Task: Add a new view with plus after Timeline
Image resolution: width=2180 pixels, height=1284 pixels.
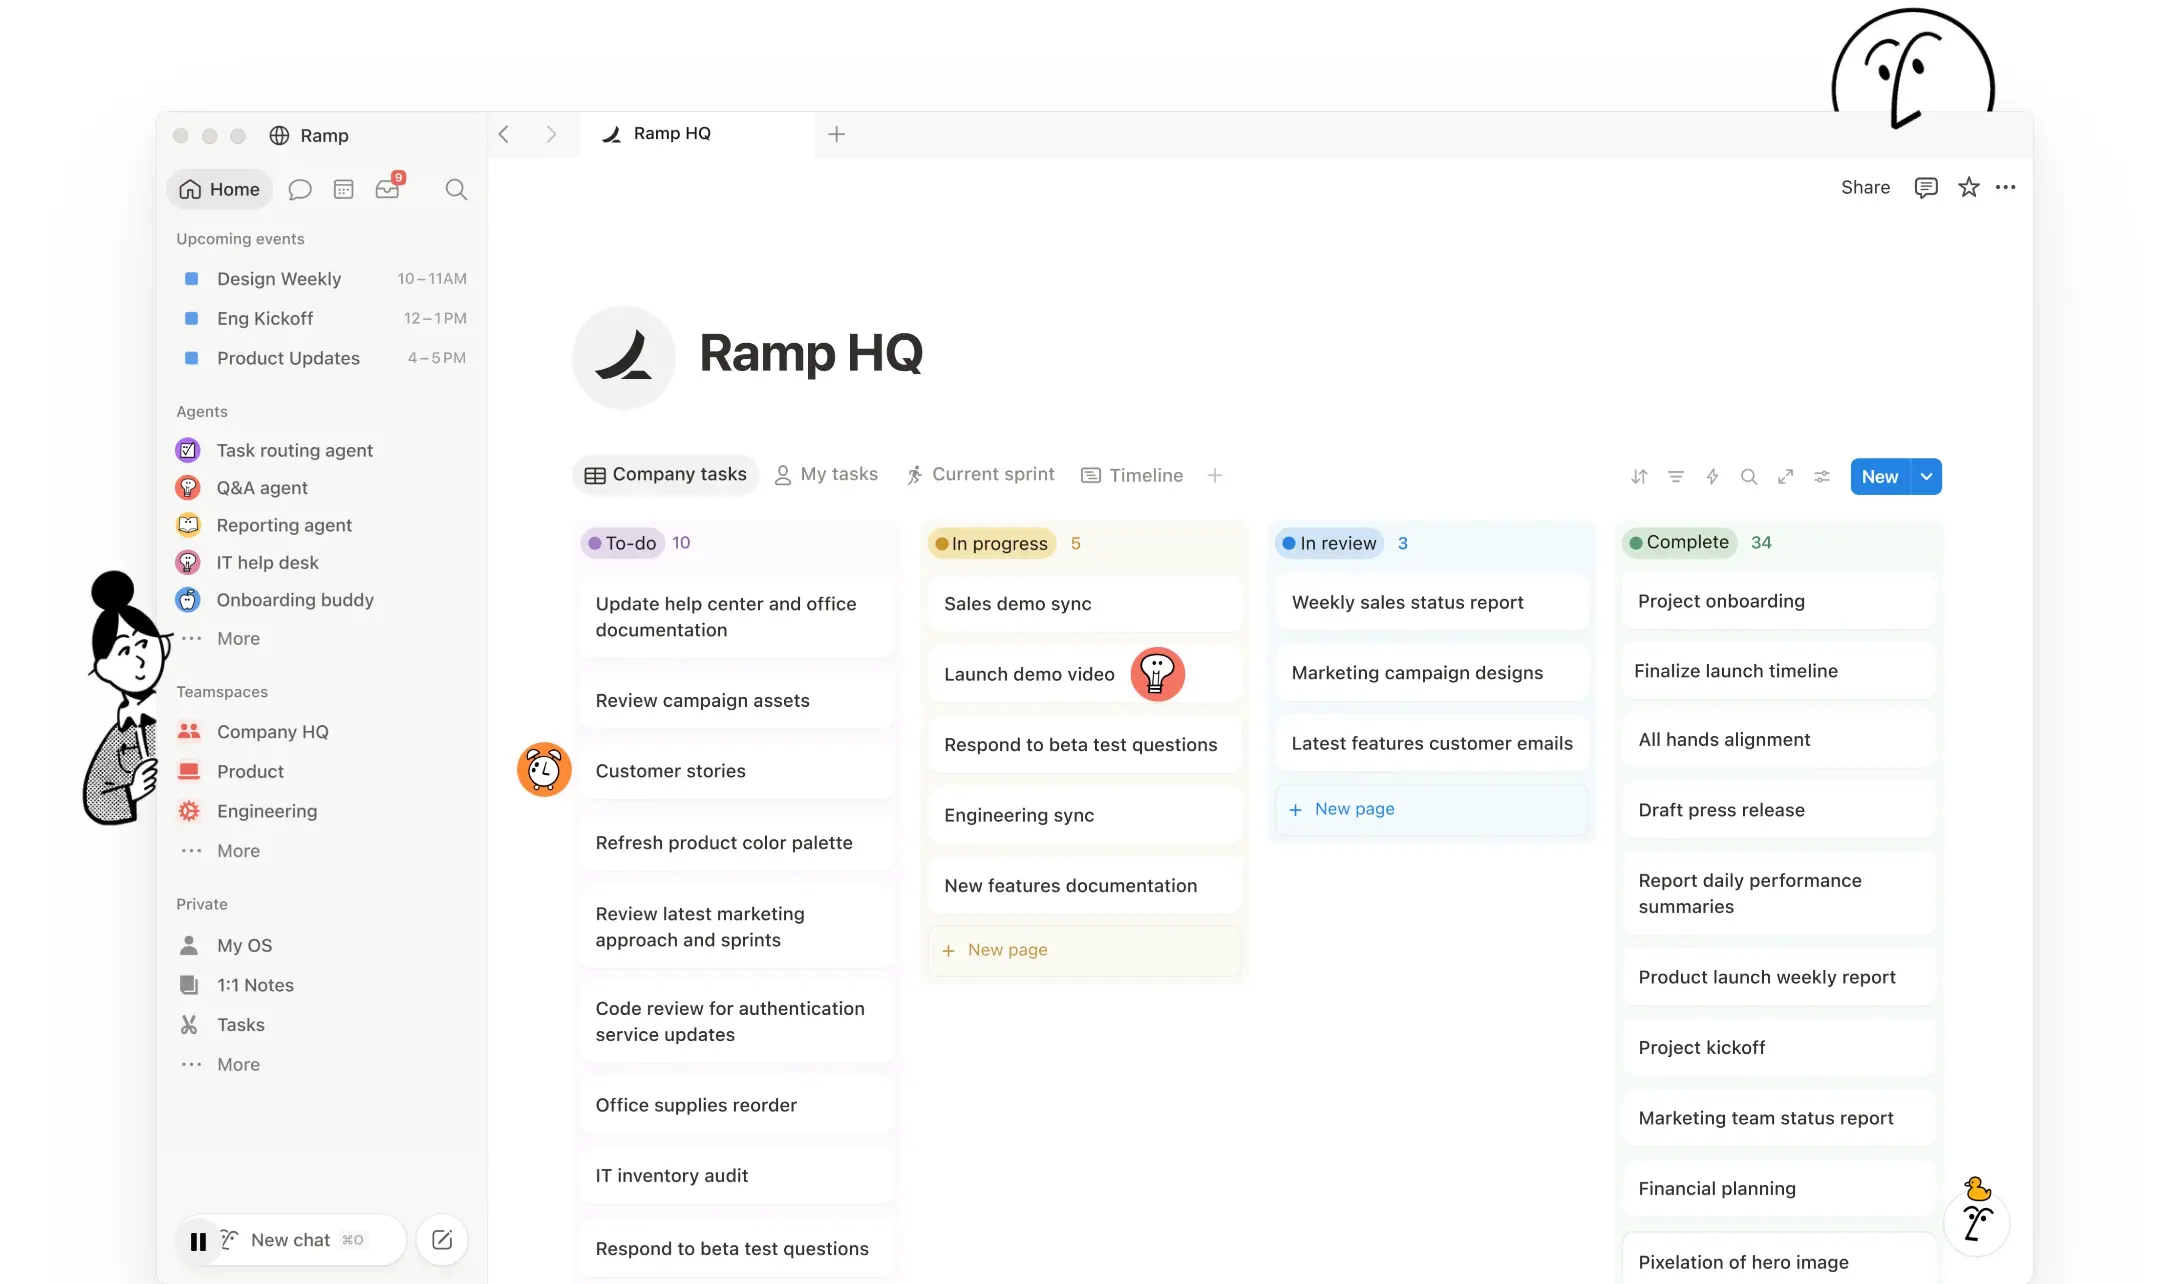Action: click(1215, 475)
